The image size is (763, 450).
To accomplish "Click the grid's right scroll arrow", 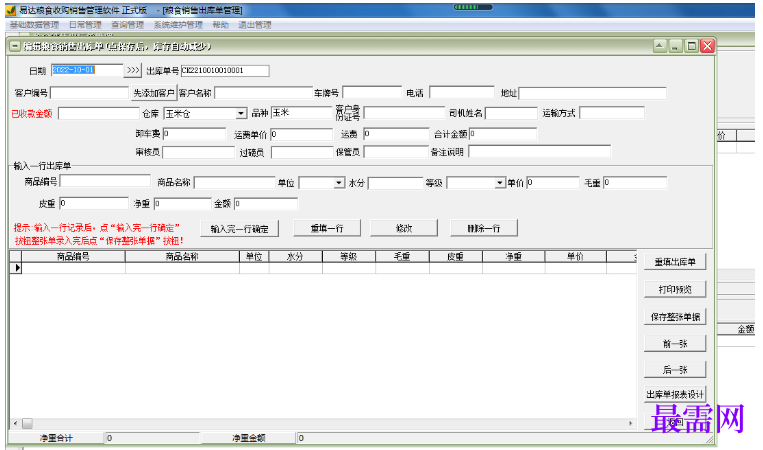I will (631, 423).
